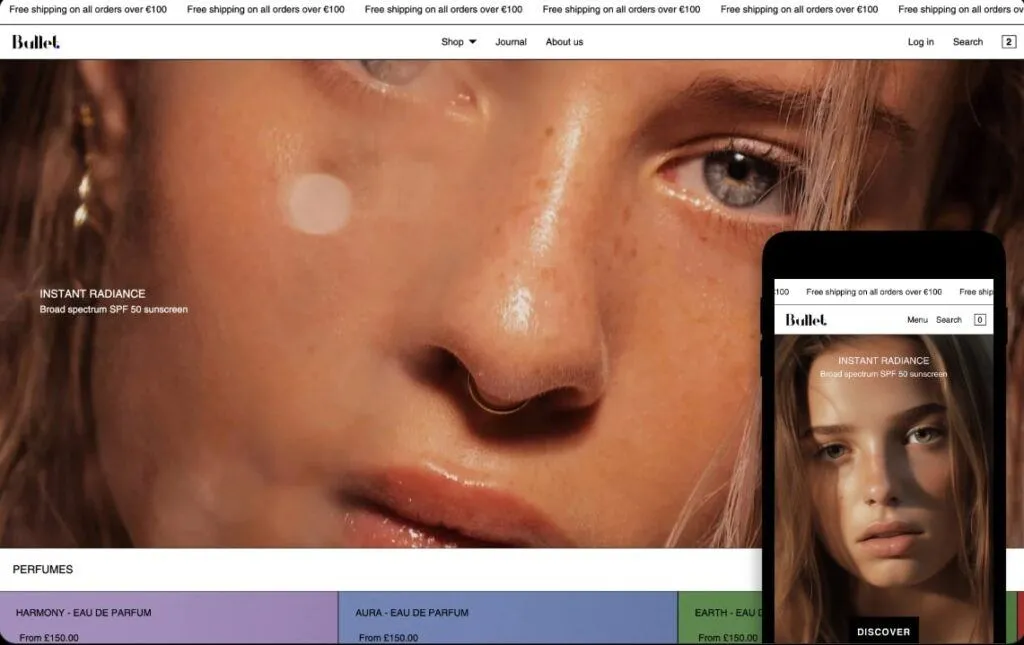
Task: Tap the Ballet logo in mobile preview
Action: (x=806, y=320)
